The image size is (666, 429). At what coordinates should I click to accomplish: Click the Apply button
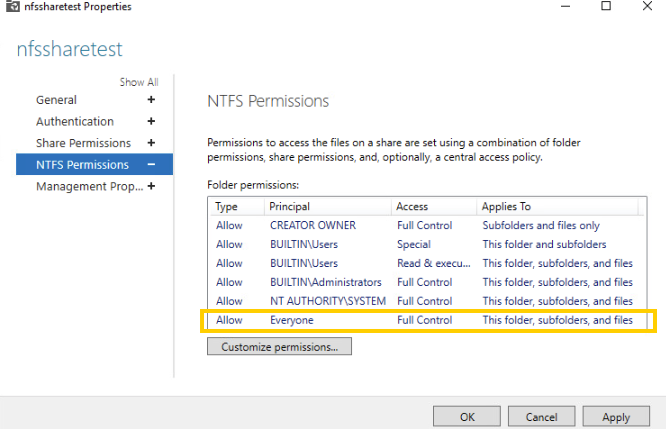(616, 417)
